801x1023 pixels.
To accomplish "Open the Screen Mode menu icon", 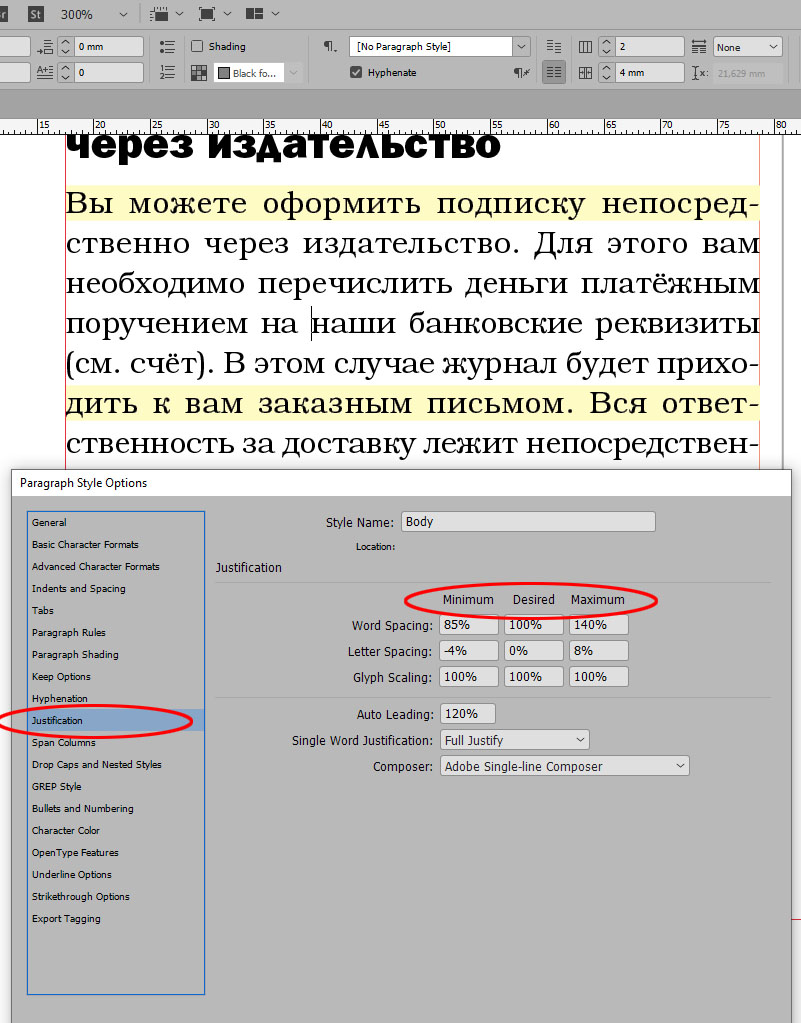I will [x=214, y=14].
